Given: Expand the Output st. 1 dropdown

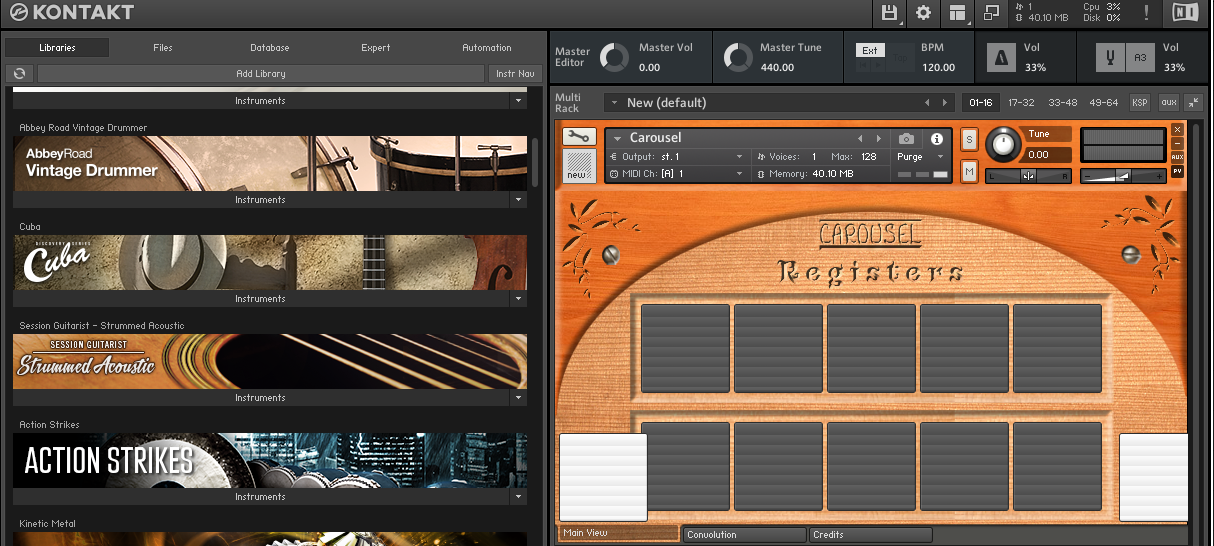Looking at the screenshot, I should tap(739, 157).
